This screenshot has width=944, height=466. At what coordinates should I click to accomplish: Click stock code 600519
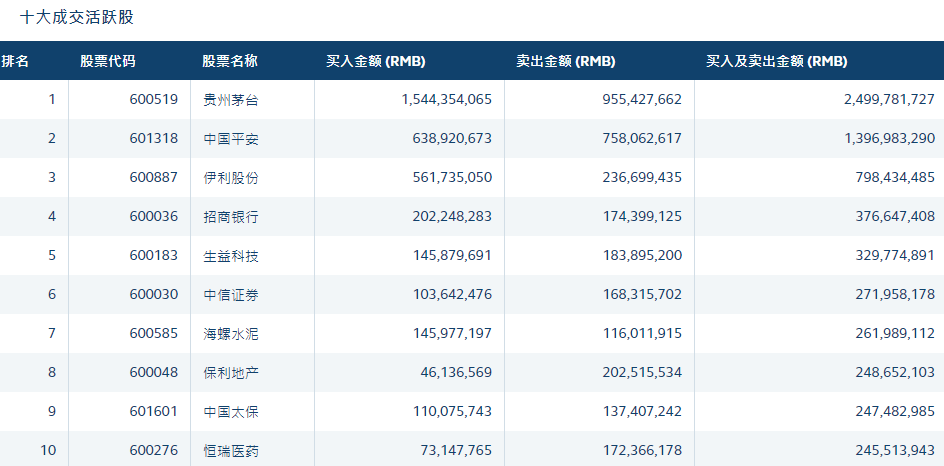click(x=153, y=99)
